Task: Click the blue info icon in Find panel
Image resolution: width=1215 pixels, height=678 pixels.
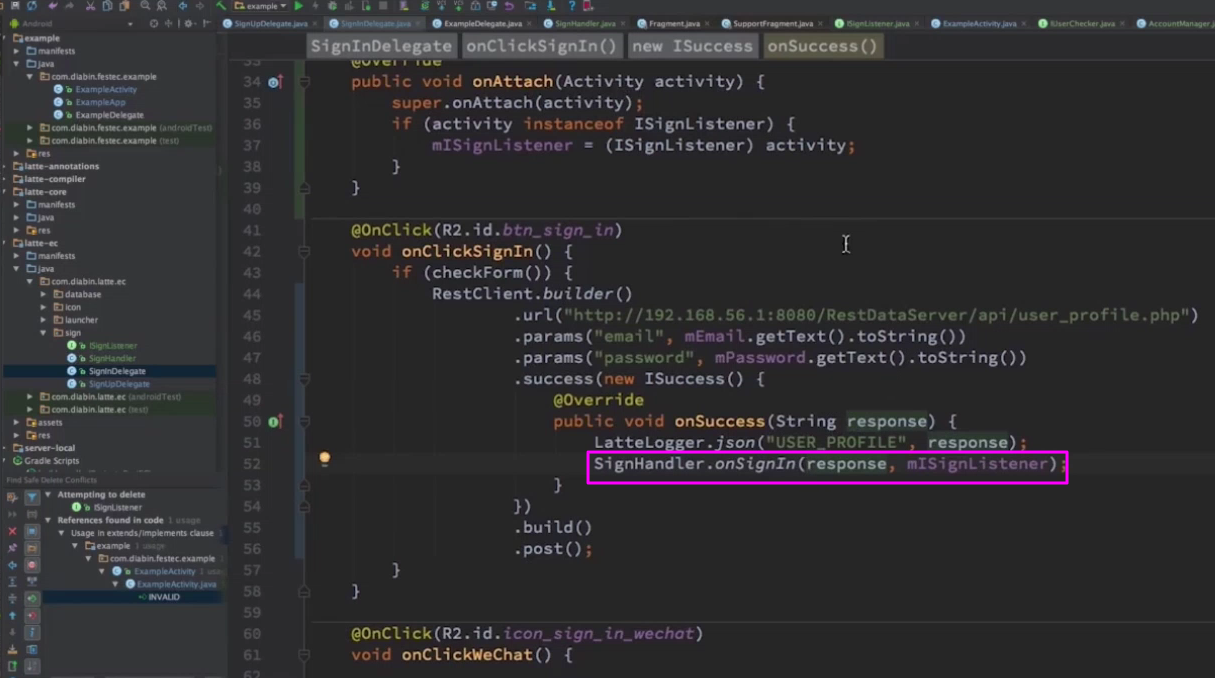Action: click(32, 632)
